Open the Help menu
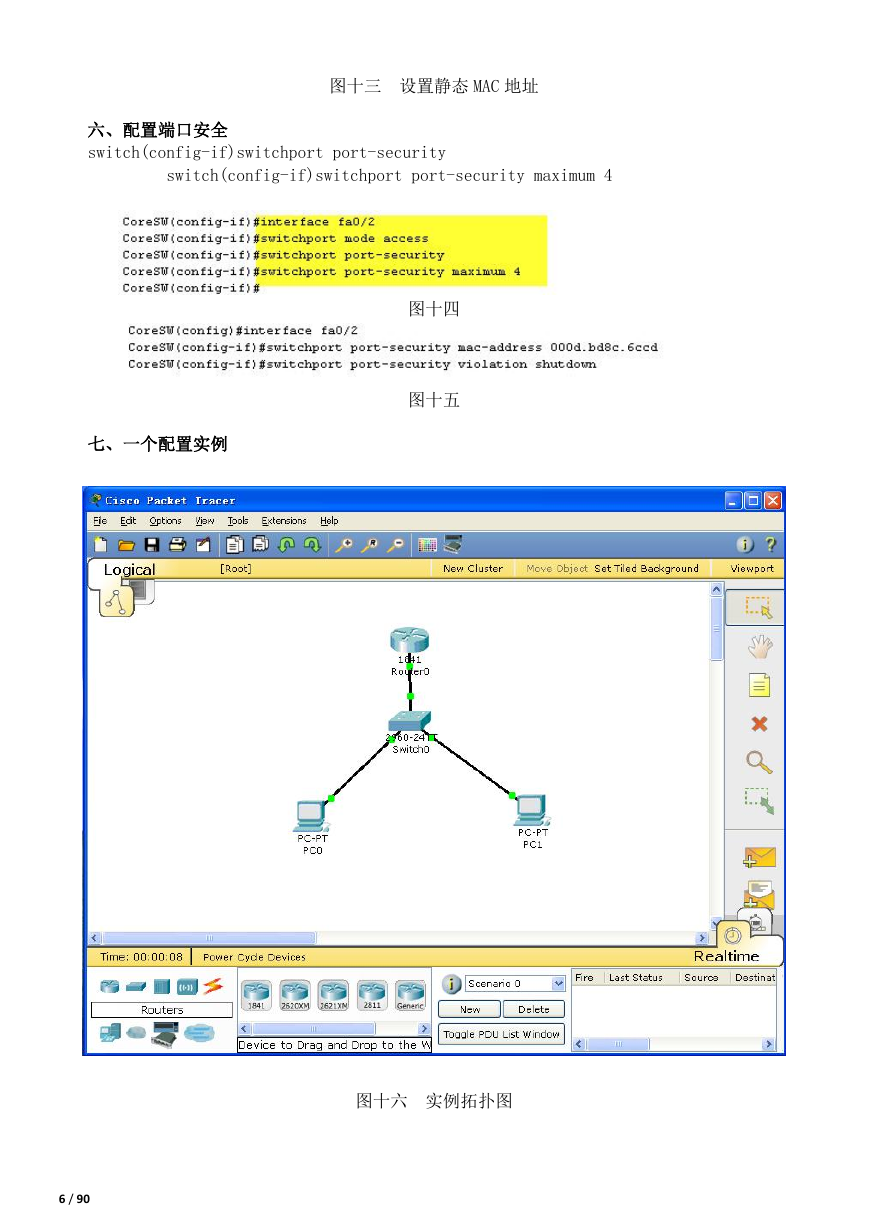Image resolution: width=869 pixels, height=1228 pixels. tap(330, 521)
